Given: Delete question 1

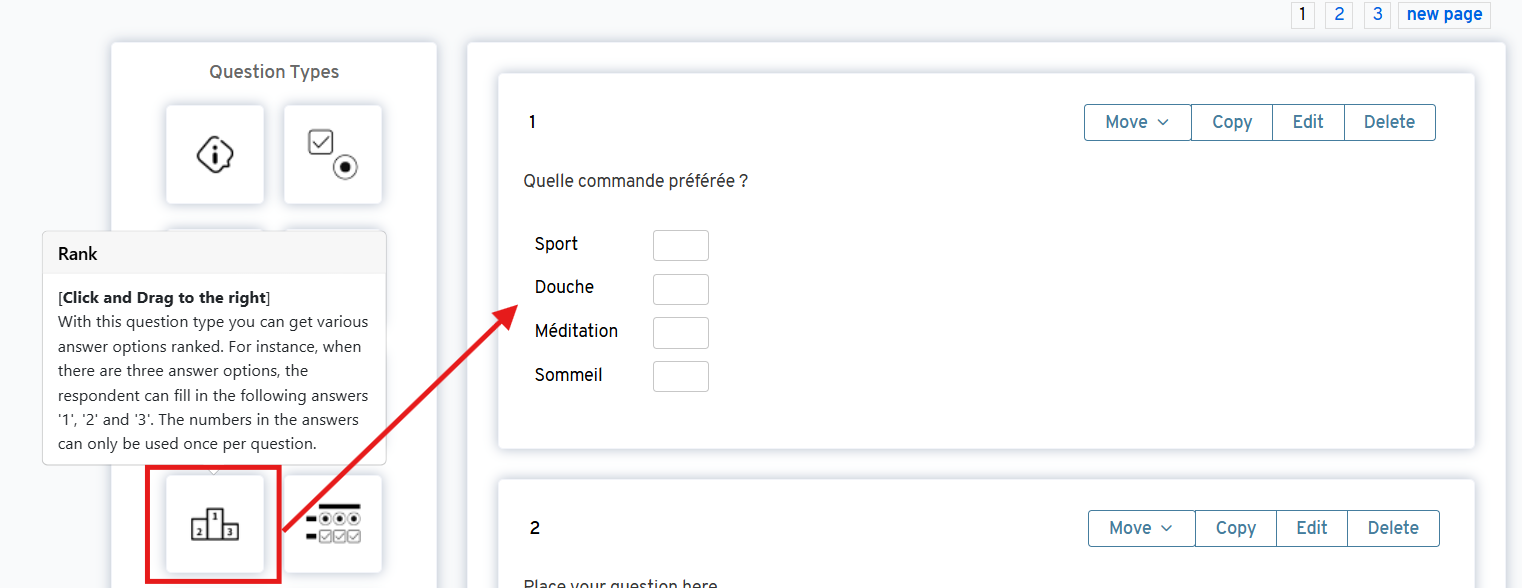Looking at the screenshot, I should (1389, 122).
